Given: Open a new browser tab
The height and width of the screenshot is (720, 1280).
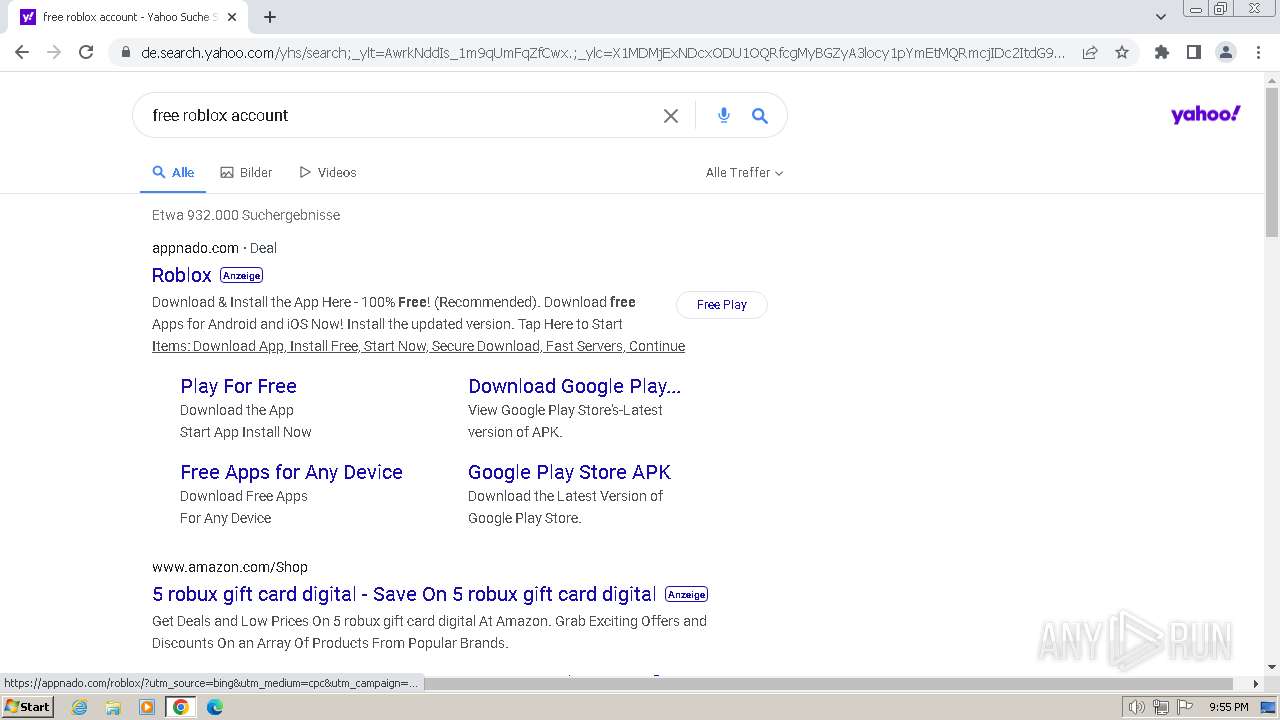Looking at the screenshot, I should 270,17.
